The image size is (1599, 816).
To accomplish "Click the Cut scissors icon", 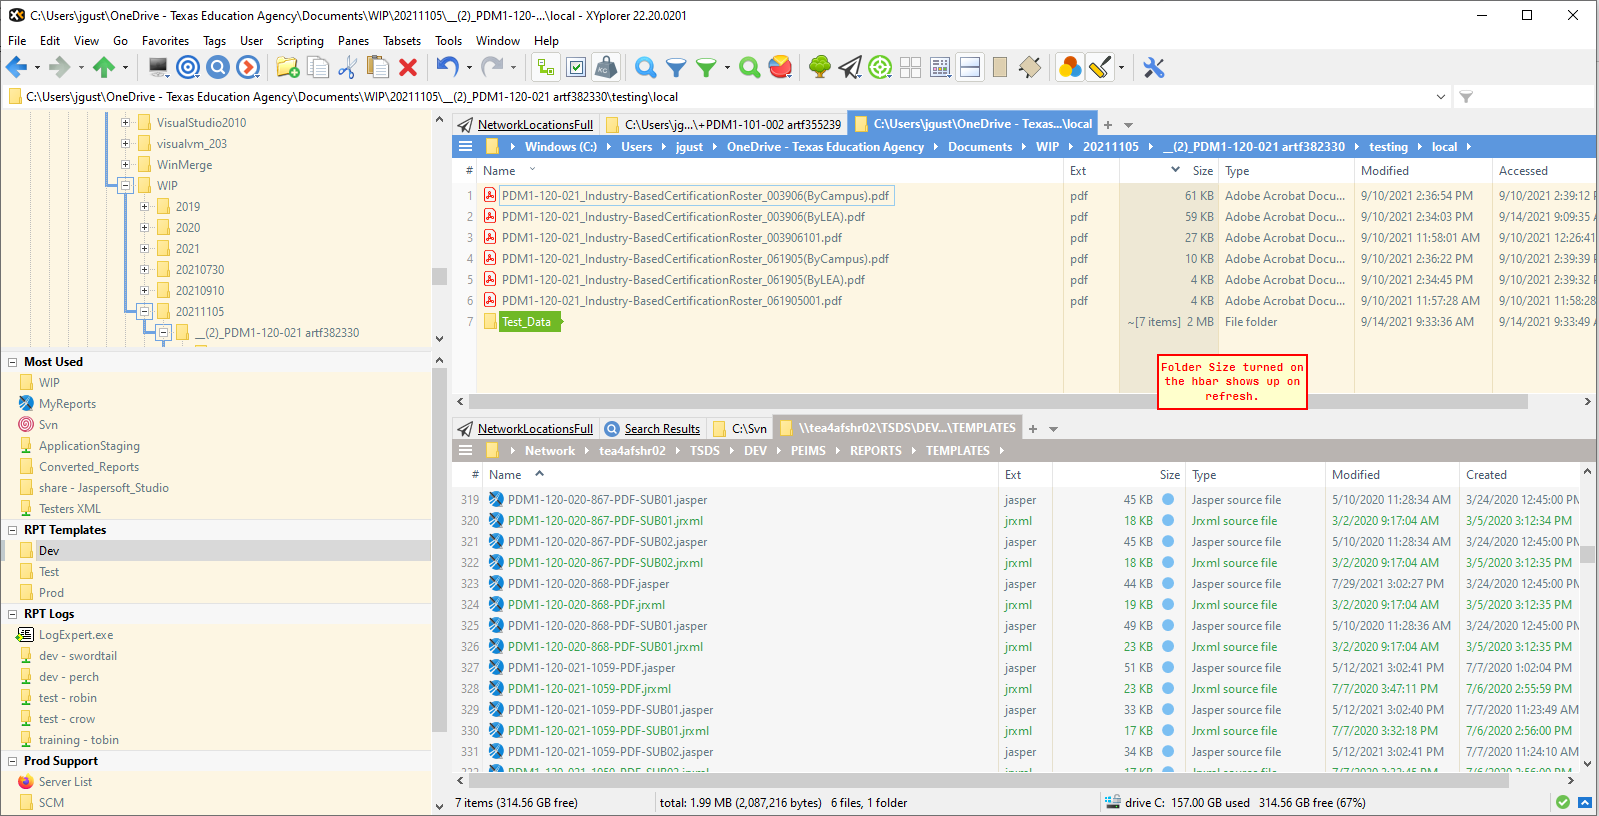I will 347,68.
